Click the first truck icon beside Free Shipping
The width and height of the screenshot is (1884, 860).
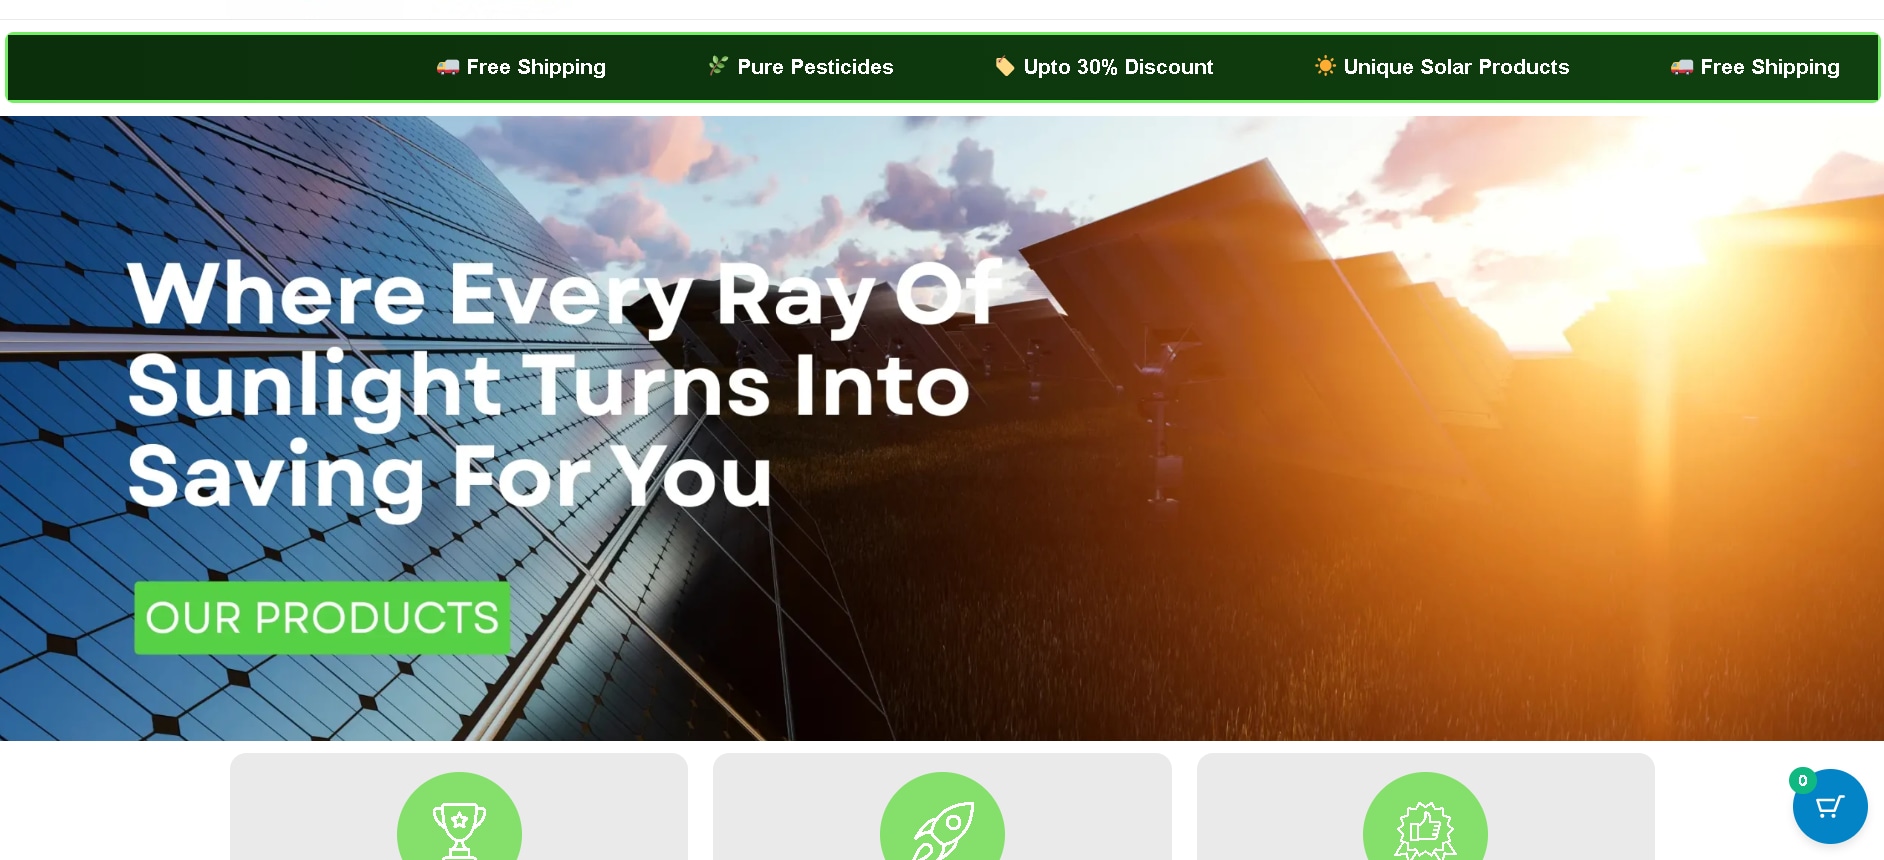point(448,67)
